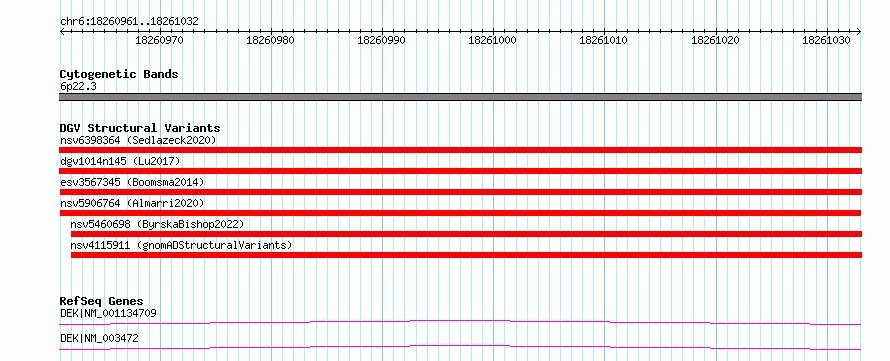The width and height of the screenshot is (890, 361).
Task: Click ruler tick label 18261020
Action: point(715,41)
